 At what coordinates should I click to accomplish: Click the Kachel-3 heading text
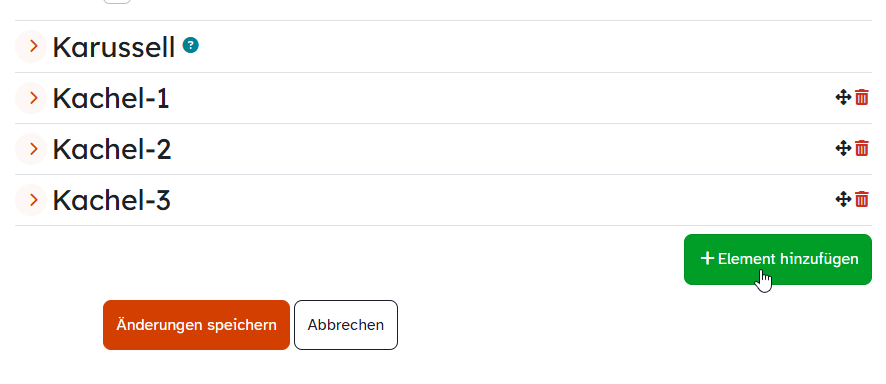112,200
